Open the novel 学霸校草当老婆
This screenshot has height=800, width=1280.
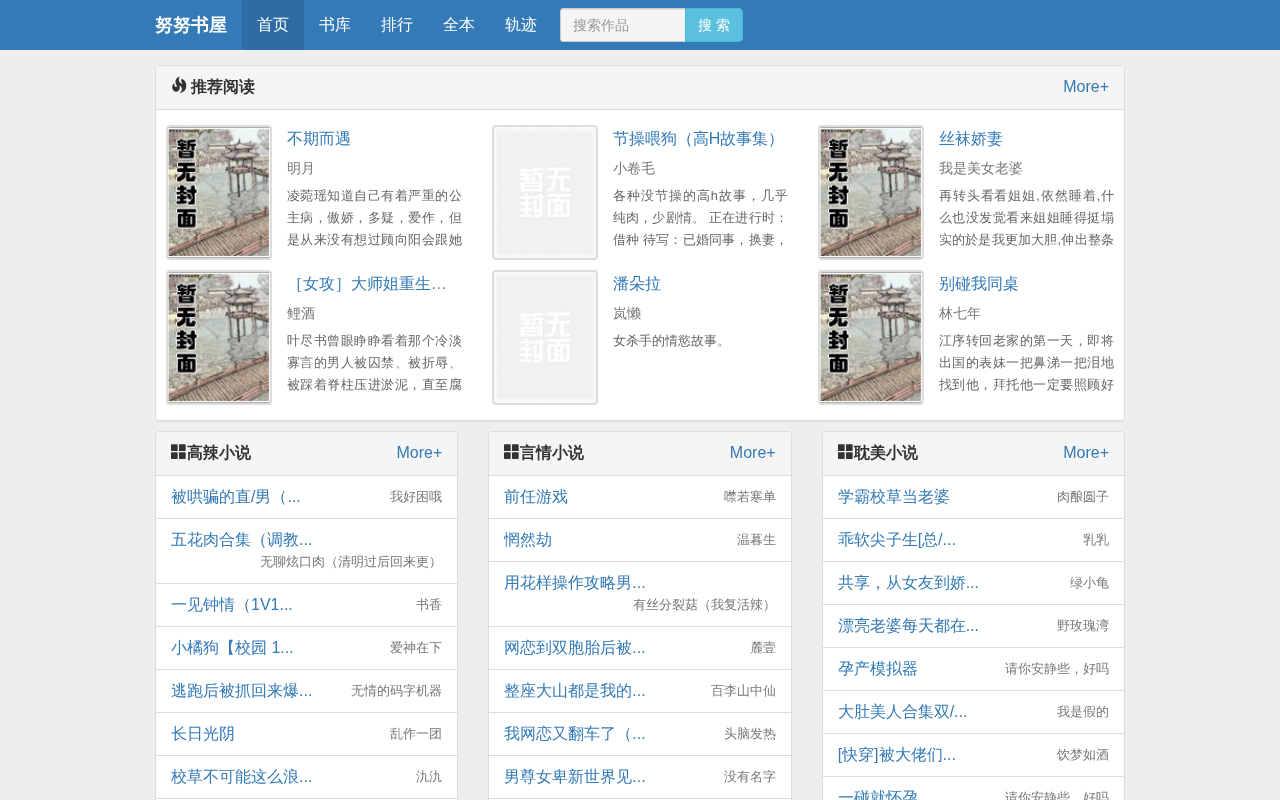(x=894, y=497)
